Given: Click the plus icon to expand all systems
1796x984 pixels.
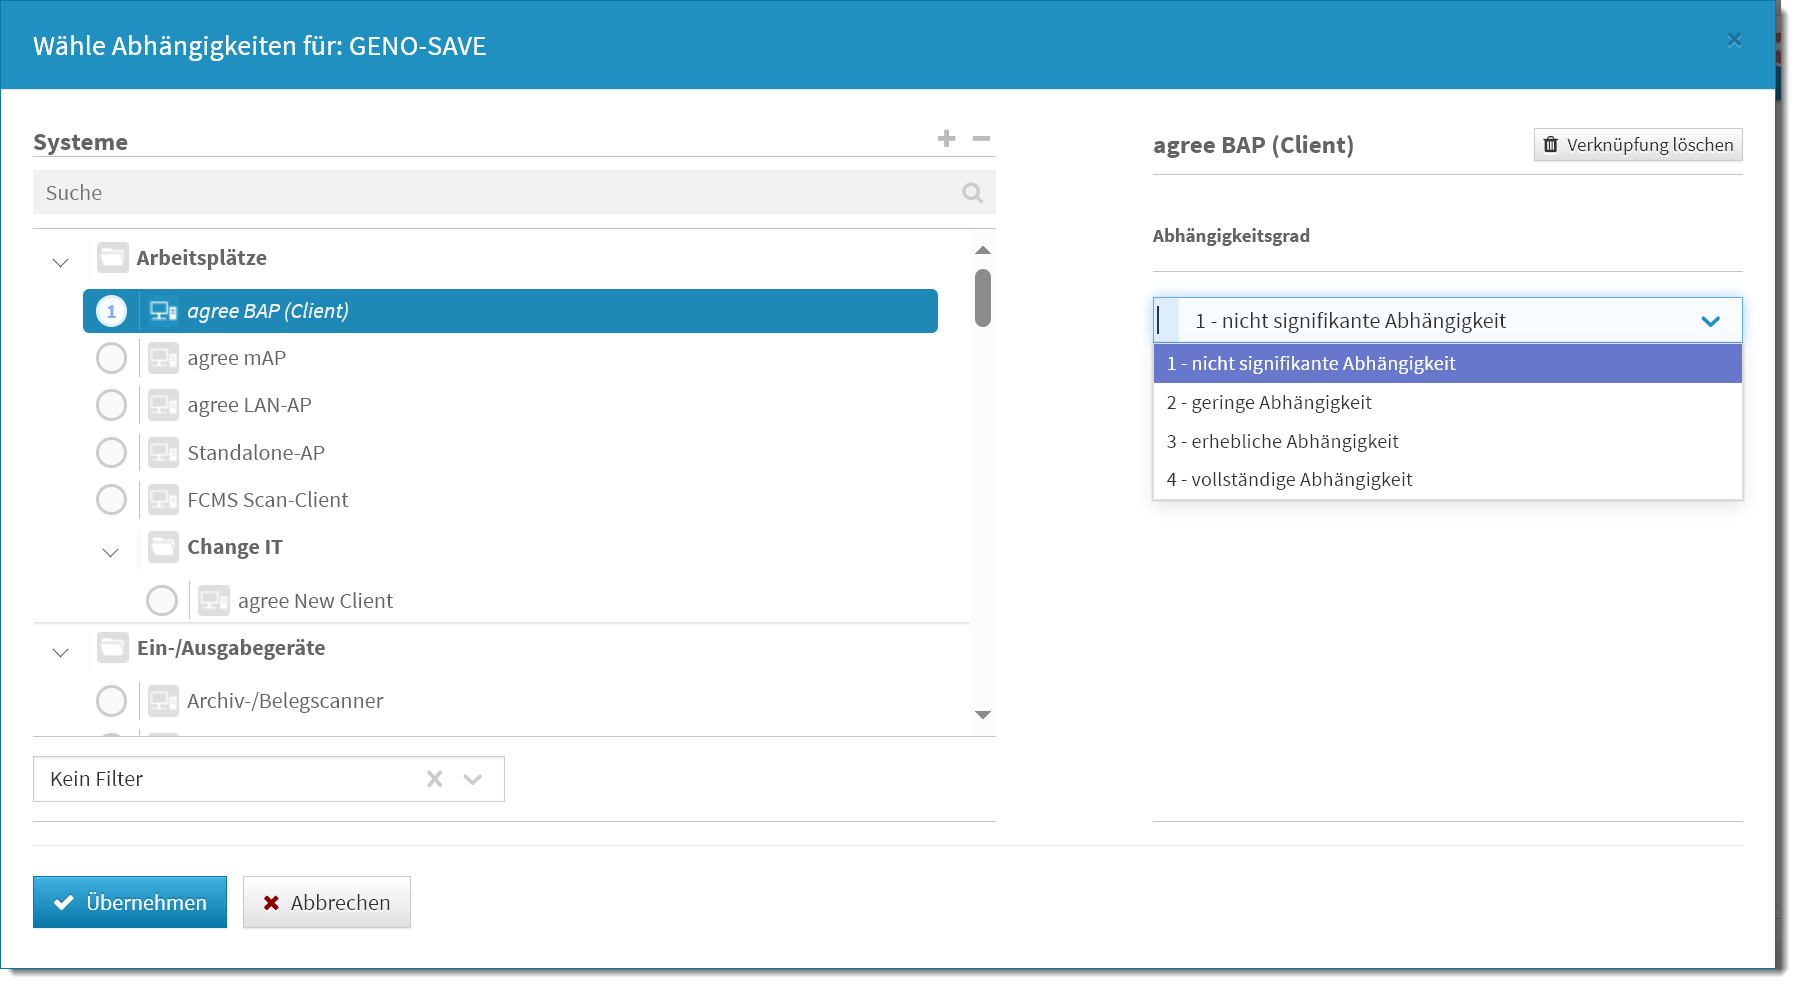Looking at the screenshot, I should click(x=946, y=139).
